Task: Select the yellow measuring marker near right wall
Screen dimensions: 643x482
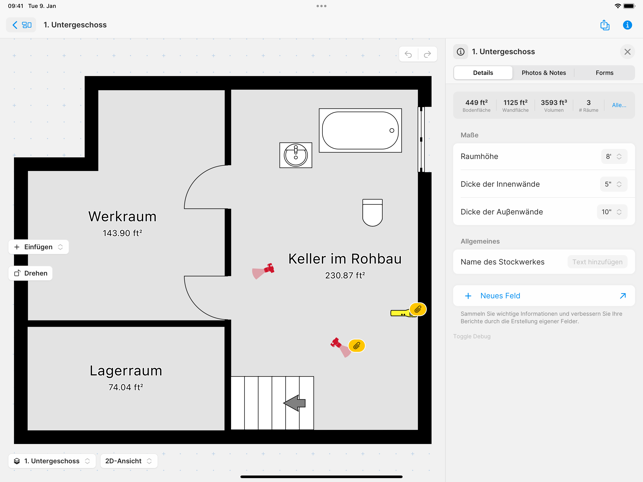Action: pyautogui.click(x=400, y=313)
